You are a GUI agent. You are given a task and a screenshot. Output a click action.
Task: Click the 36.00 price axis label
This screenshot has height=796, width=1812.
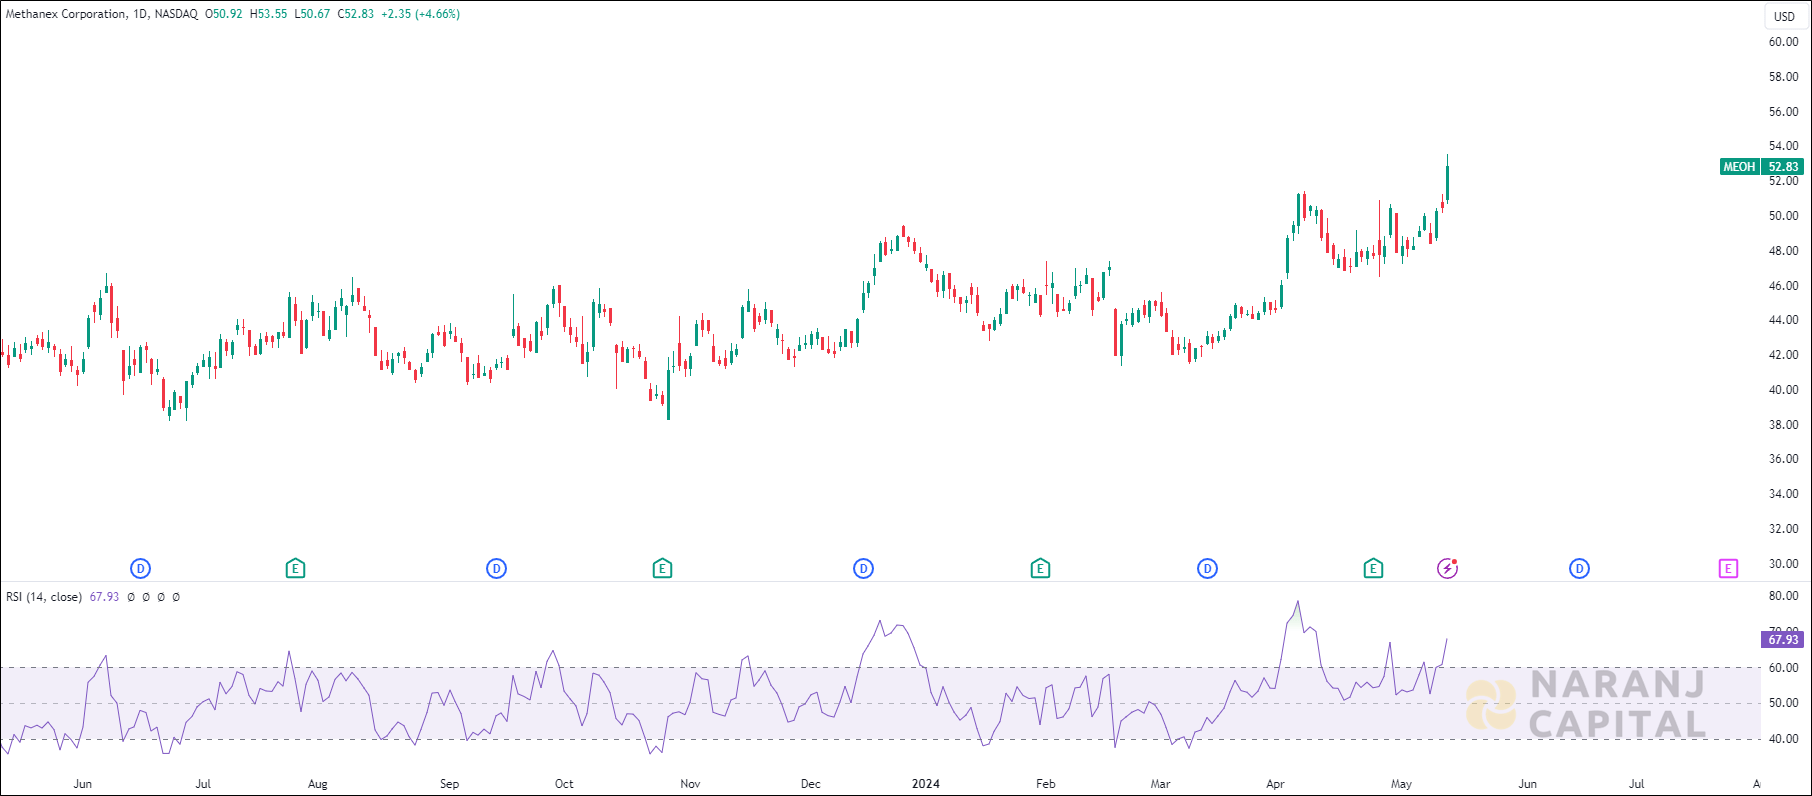coord(1783,459)
